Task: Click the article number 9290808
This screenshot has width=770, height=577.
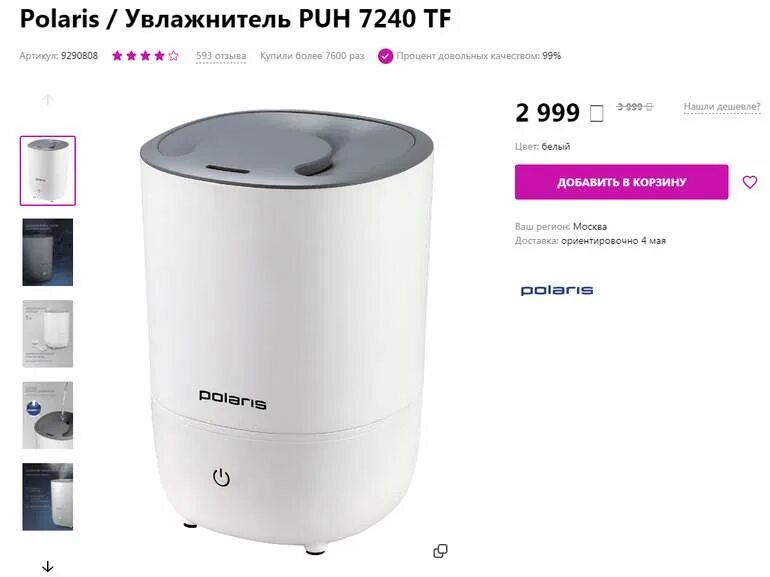Action: 80,56
